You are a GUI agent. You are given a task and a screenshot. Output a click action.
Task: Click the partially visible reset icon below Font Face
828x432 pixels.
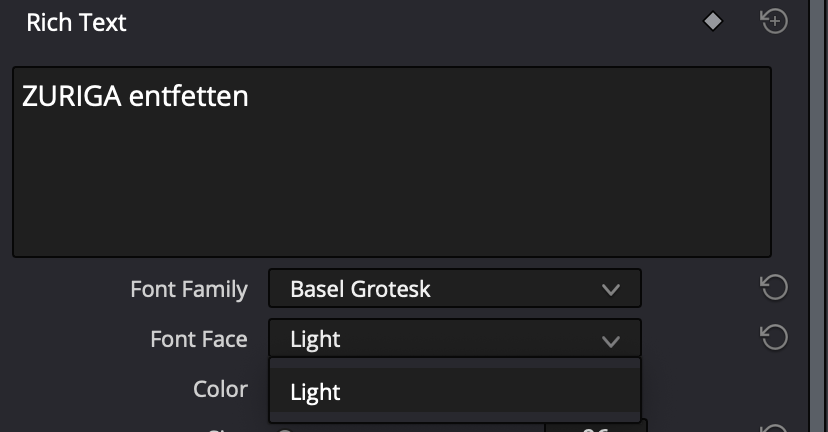pos(774,428)
